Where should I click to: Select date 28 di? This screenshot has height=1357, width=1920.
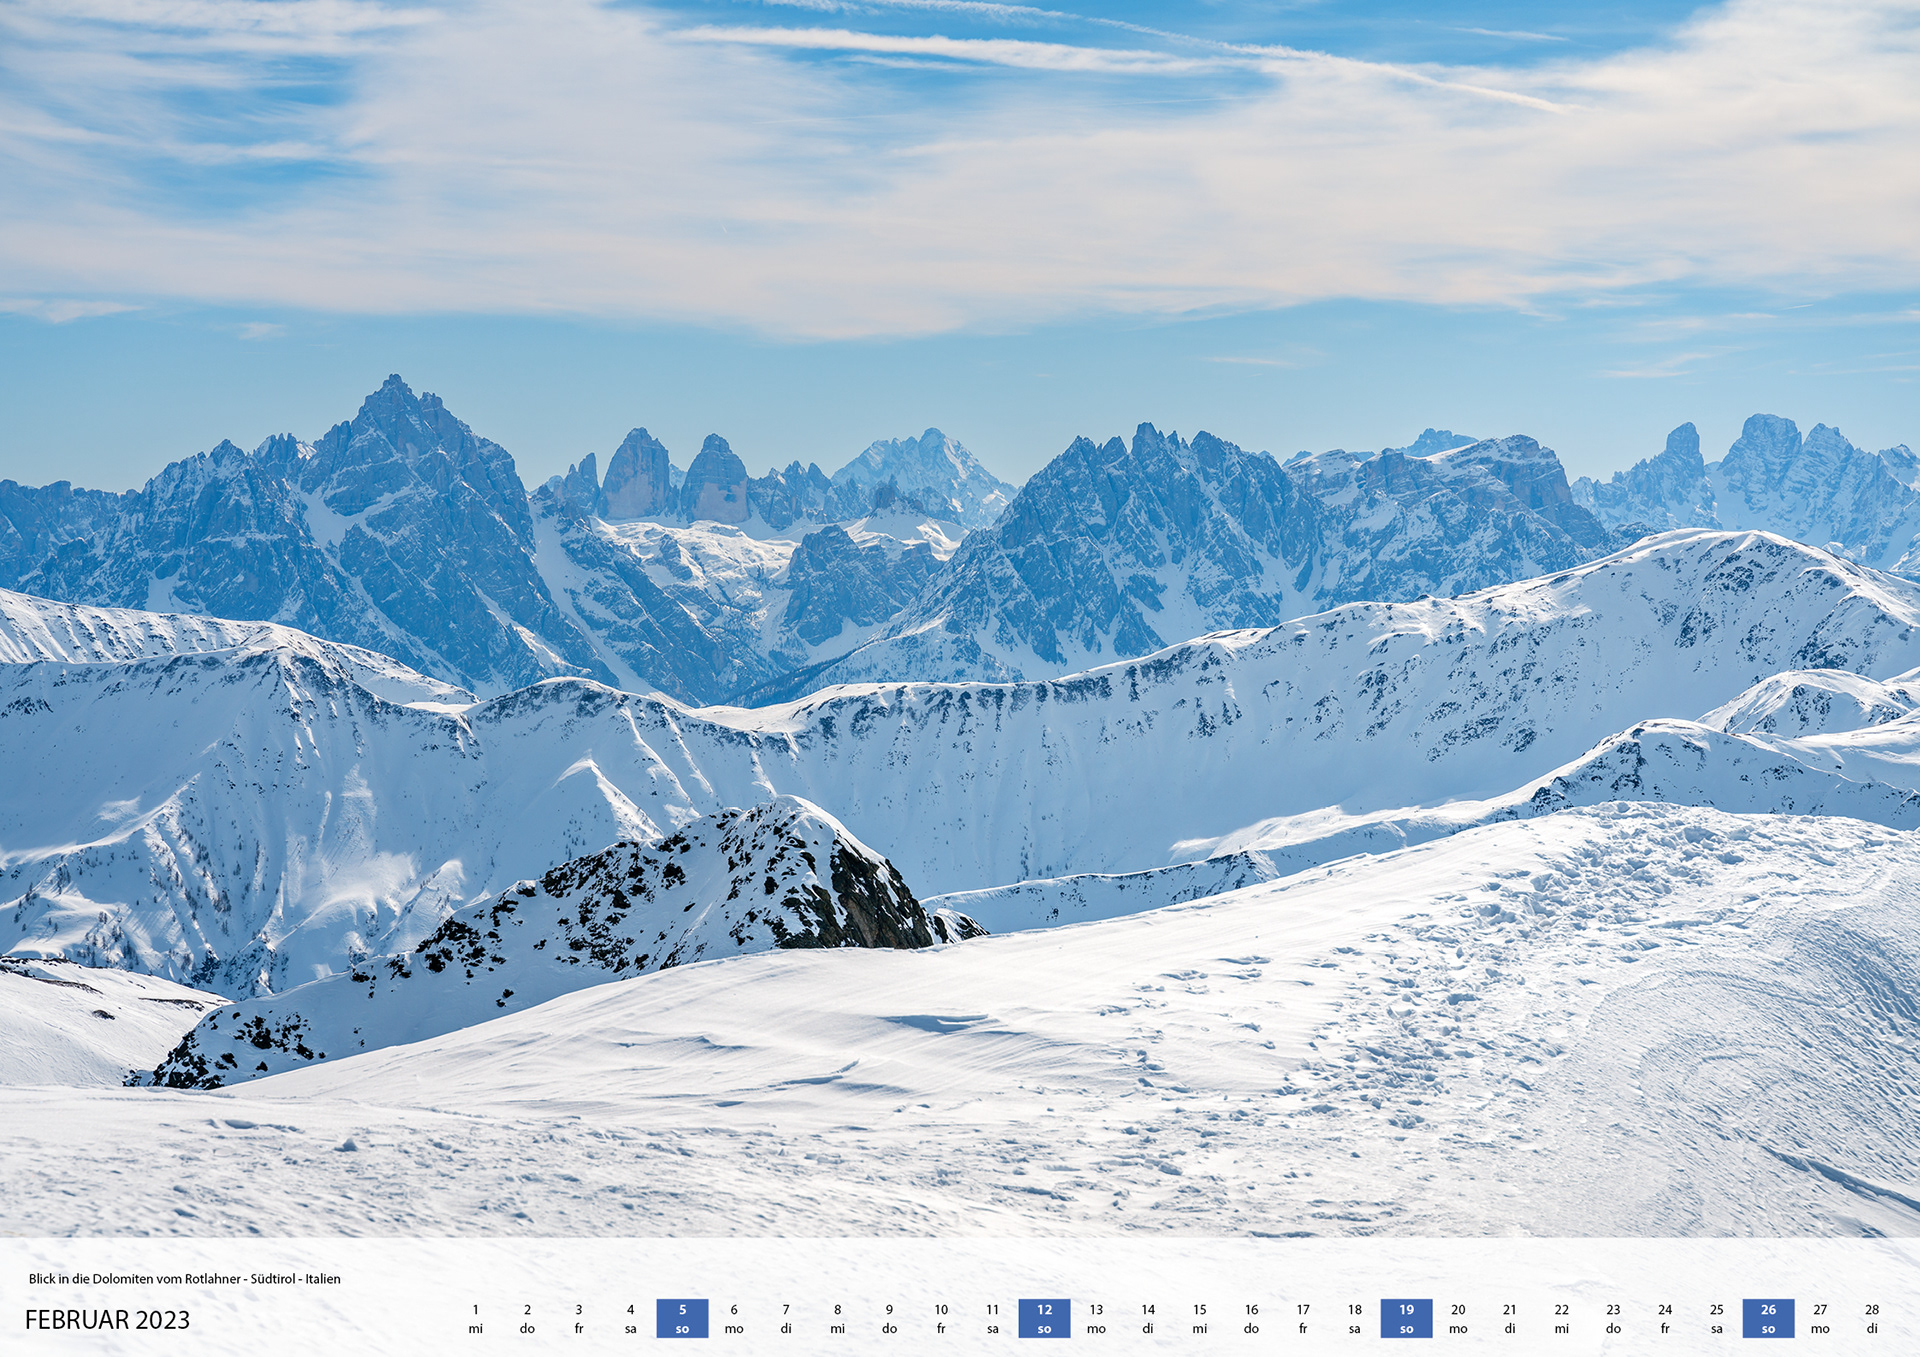click(1872, 1319)
